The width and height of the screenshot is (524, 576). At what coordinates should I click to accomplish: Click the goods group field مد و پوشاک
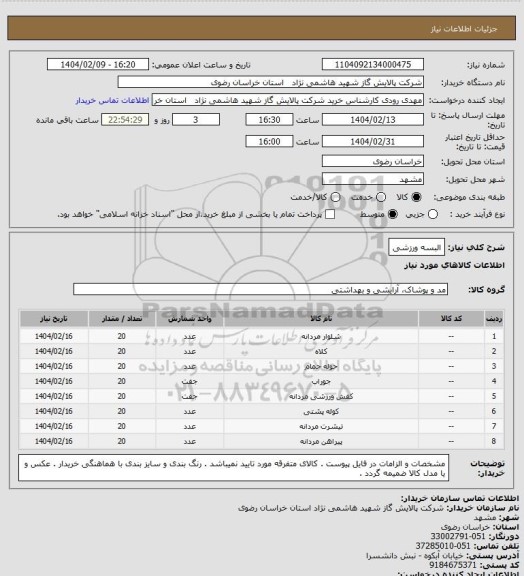point(260,289)
